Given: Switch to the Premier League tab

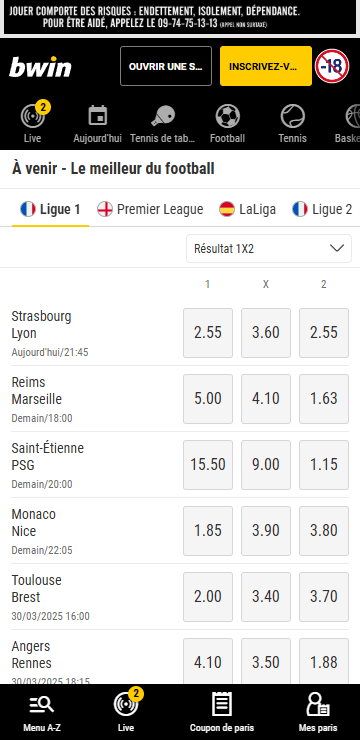Looking at the screenshot, I should [150, 209].
